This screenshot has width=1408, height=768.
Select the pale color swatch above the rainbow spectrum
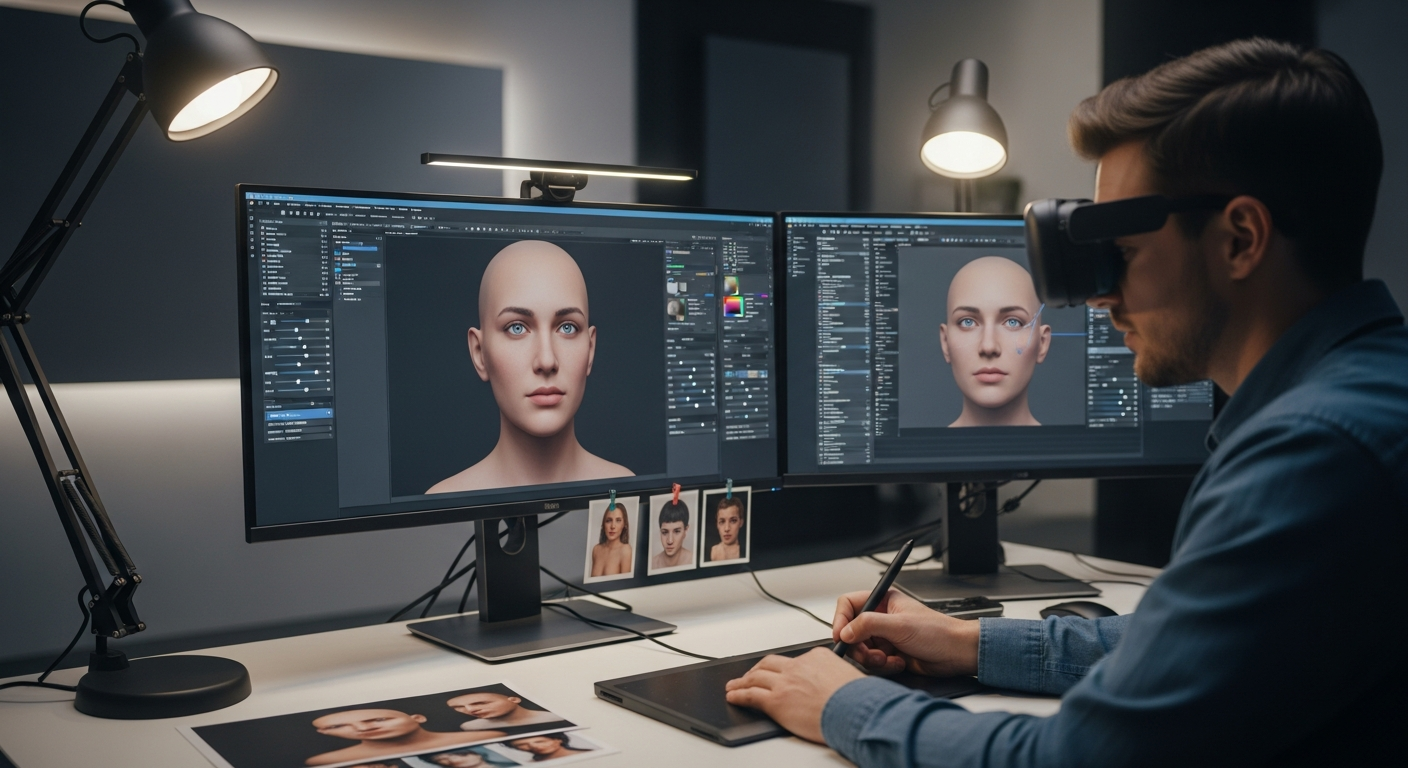click(731, 285)
